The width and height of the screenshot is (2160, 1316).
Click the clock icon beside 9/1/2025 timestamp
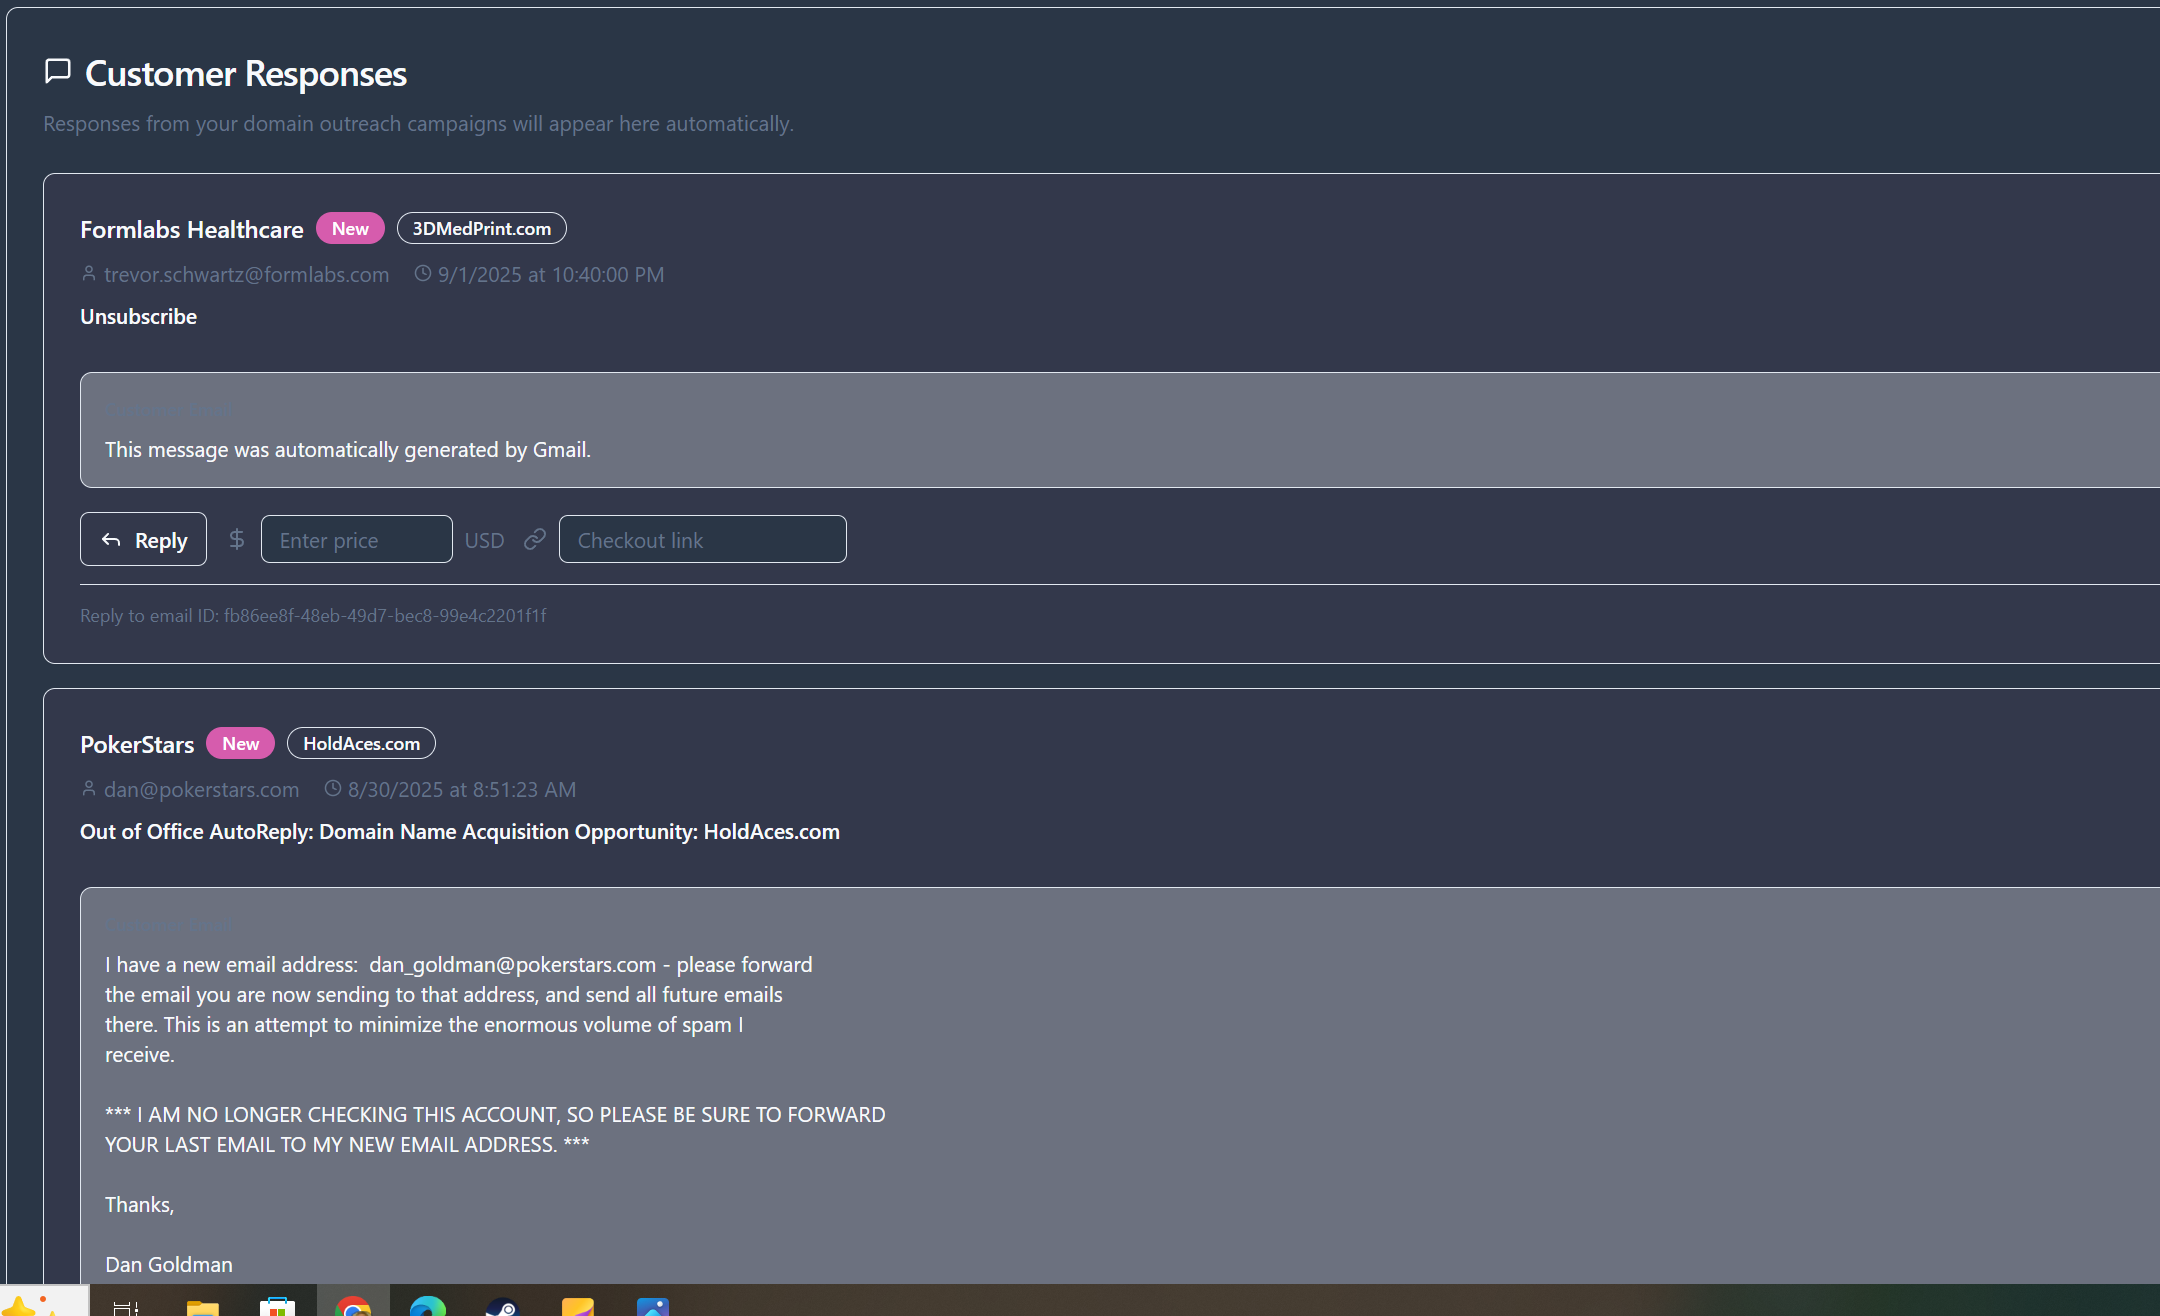pos(423,273)
